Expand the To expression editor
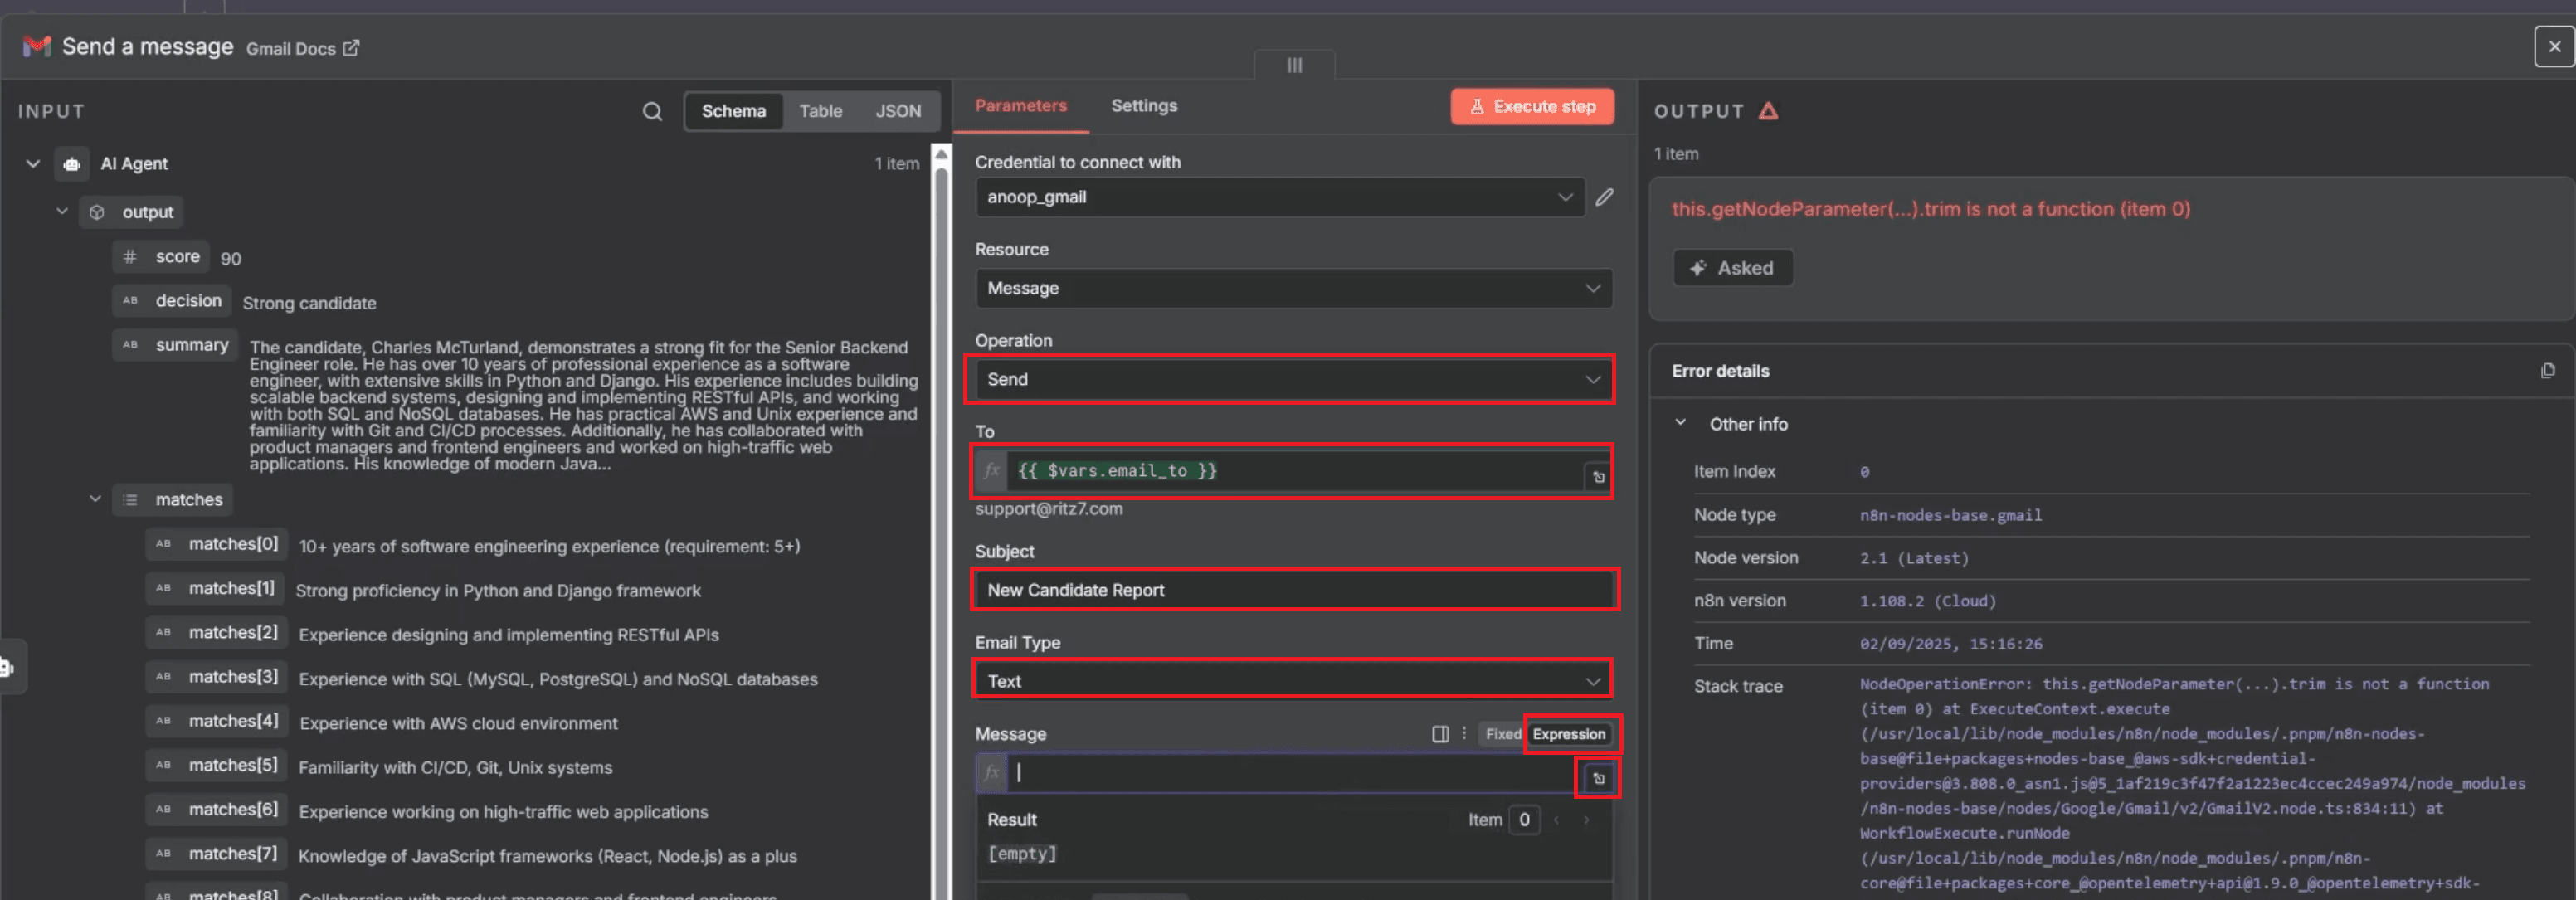The image size is (2576, 900). click(1598, 477)
